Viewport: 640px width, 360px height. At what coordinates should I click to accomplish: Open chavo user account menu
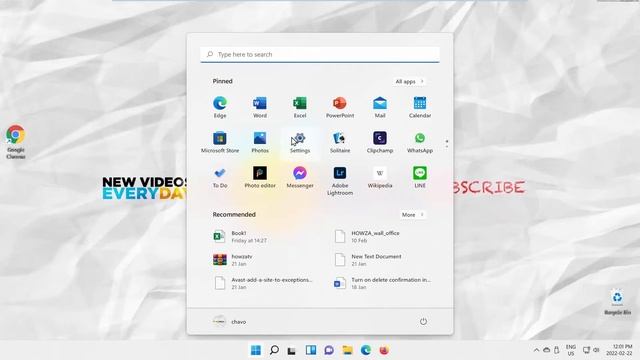click(229, 322)
